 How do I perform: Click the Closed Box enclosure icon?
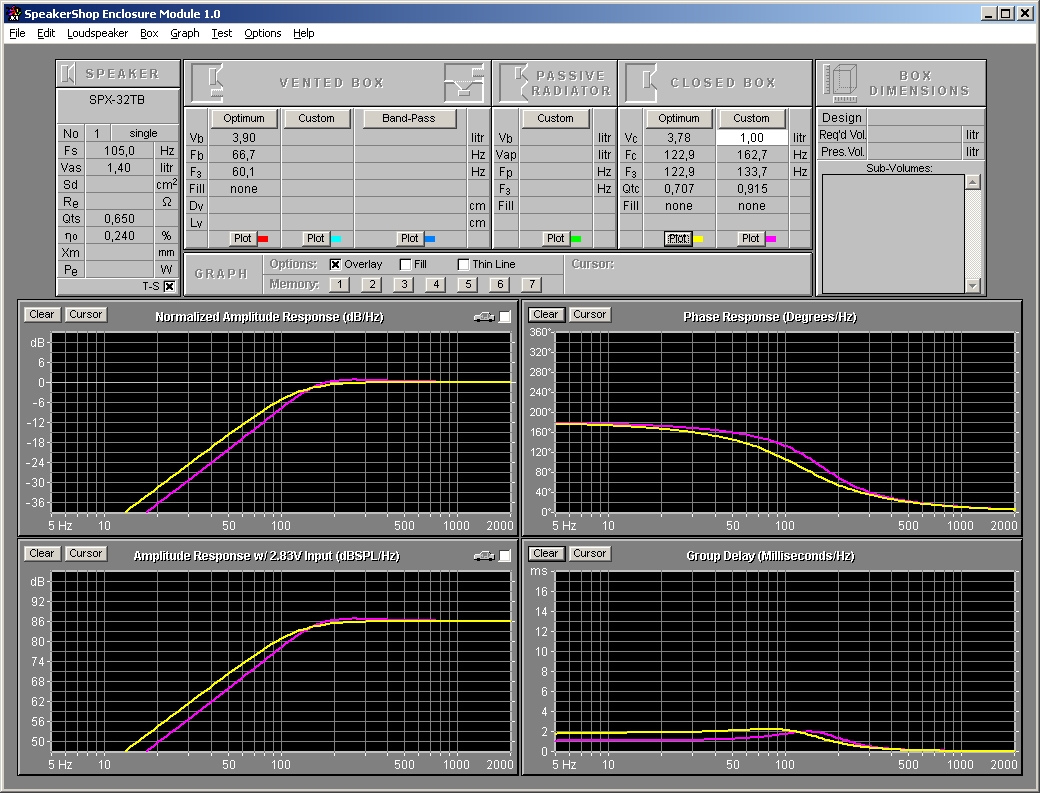pos(641,82)
